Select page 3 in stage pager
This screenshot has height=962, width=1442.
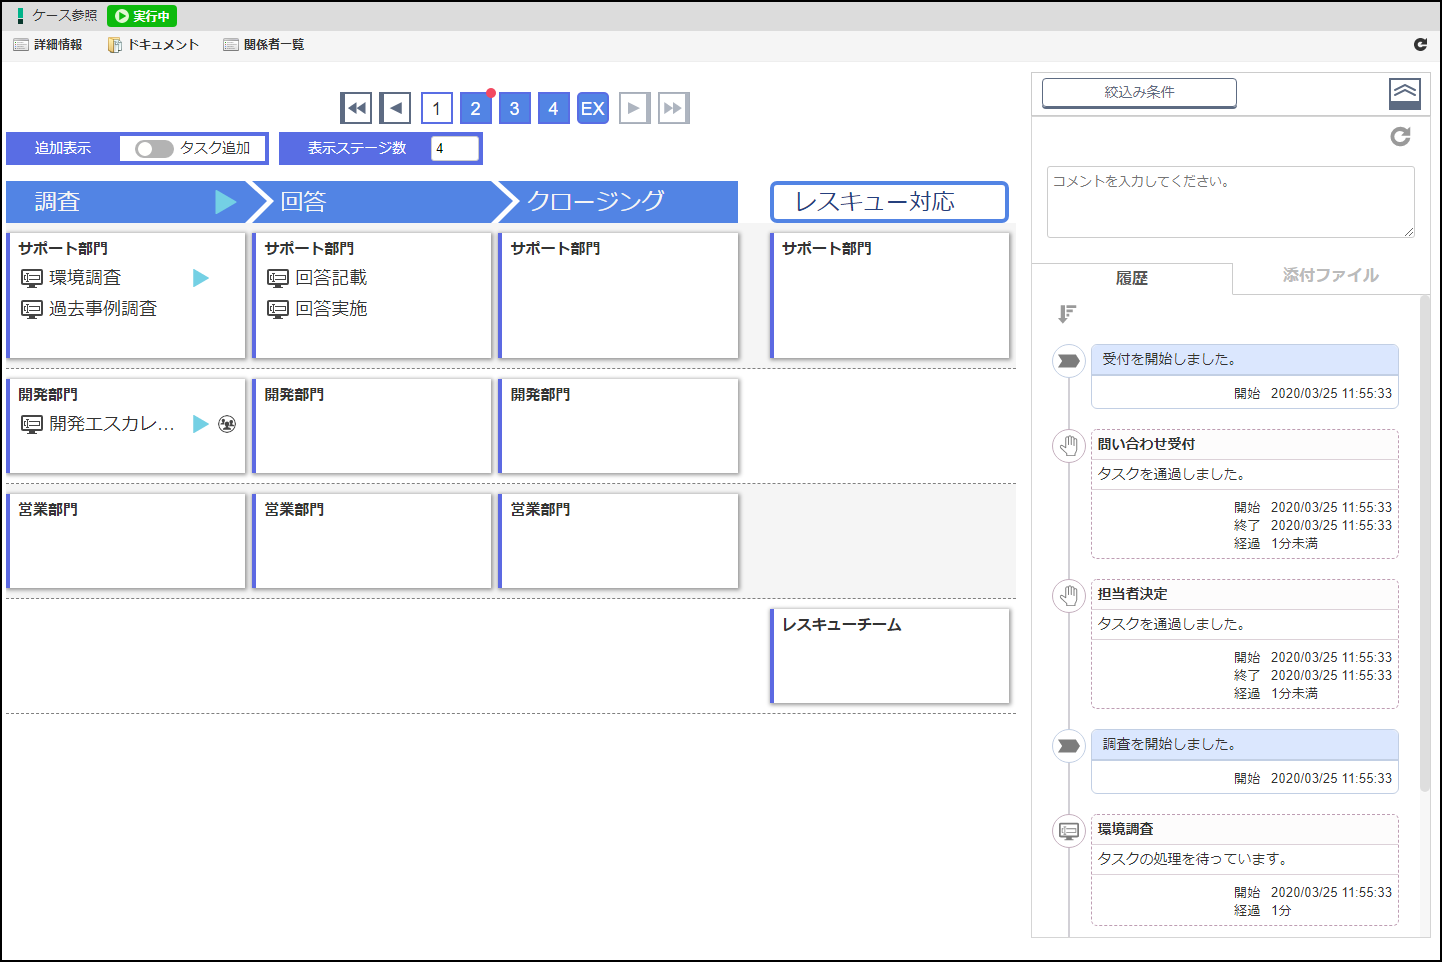tap(514, 108)
